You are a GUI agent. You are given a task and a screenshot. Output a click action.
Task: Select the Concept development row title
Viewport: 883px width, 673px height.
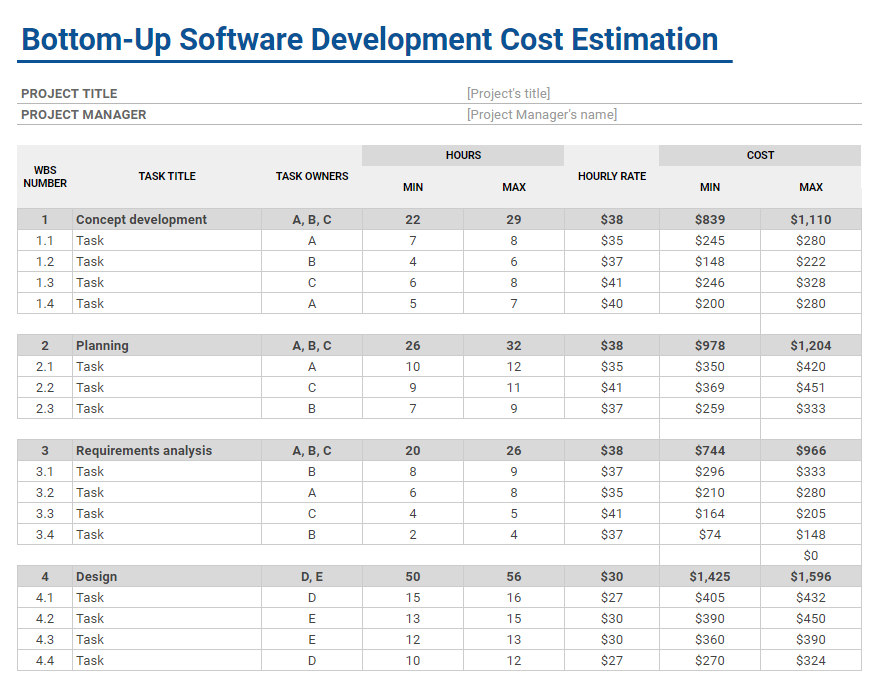(141, 219)
